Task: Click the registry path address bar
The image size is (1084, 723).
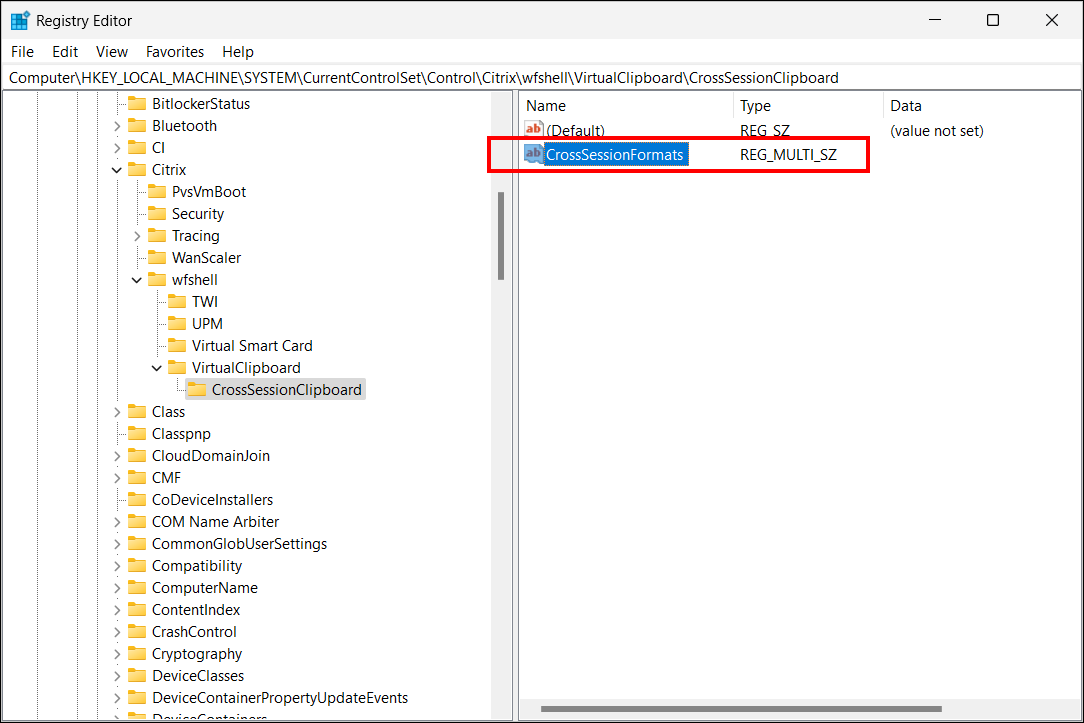Action: pos(542,77)
